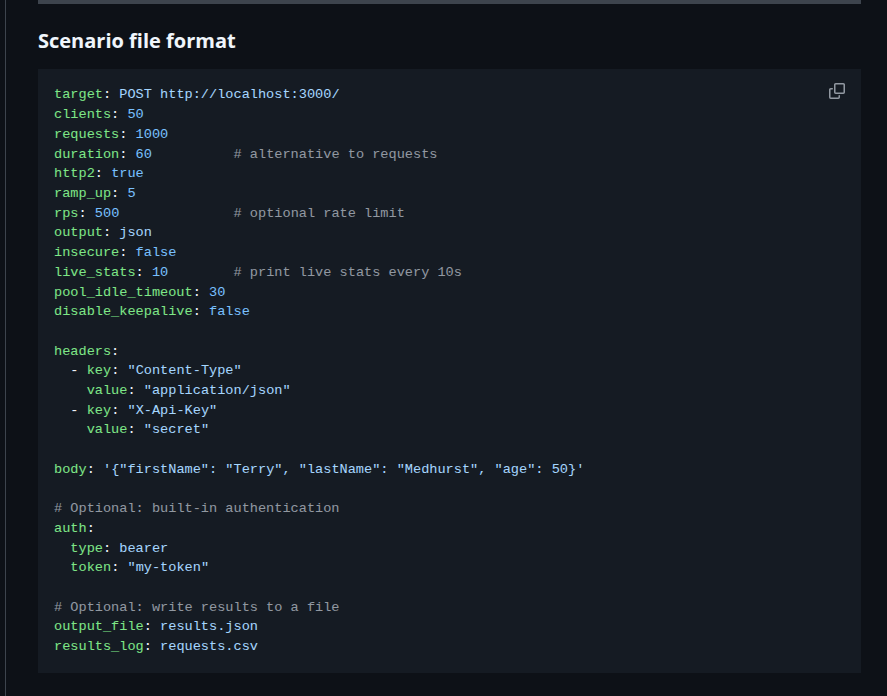Image resolution: width=887 pixels, height=696 pixels.
Task: Click the 'headers:' key line
Action: click(87, 351)
